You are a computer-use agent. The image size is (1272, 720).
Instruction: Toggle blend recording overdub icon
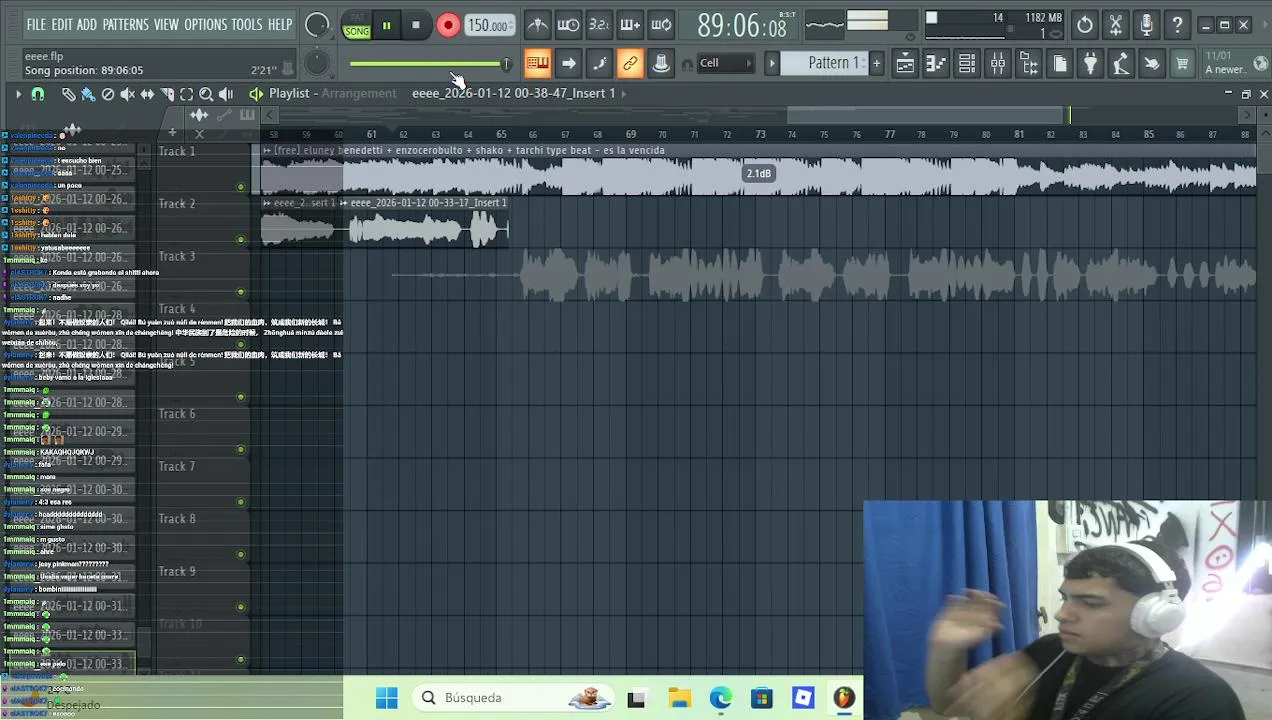(x=630, y=25)
